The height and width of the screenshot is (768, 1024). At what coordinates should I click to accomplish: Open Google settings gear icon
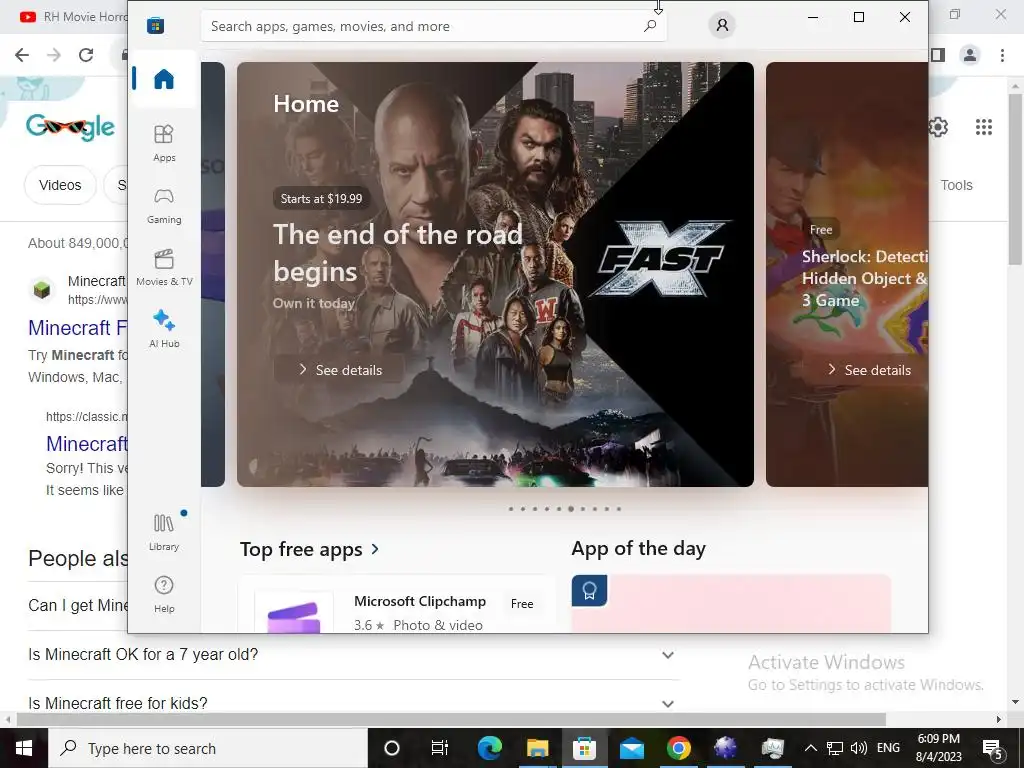click(938, 127)
